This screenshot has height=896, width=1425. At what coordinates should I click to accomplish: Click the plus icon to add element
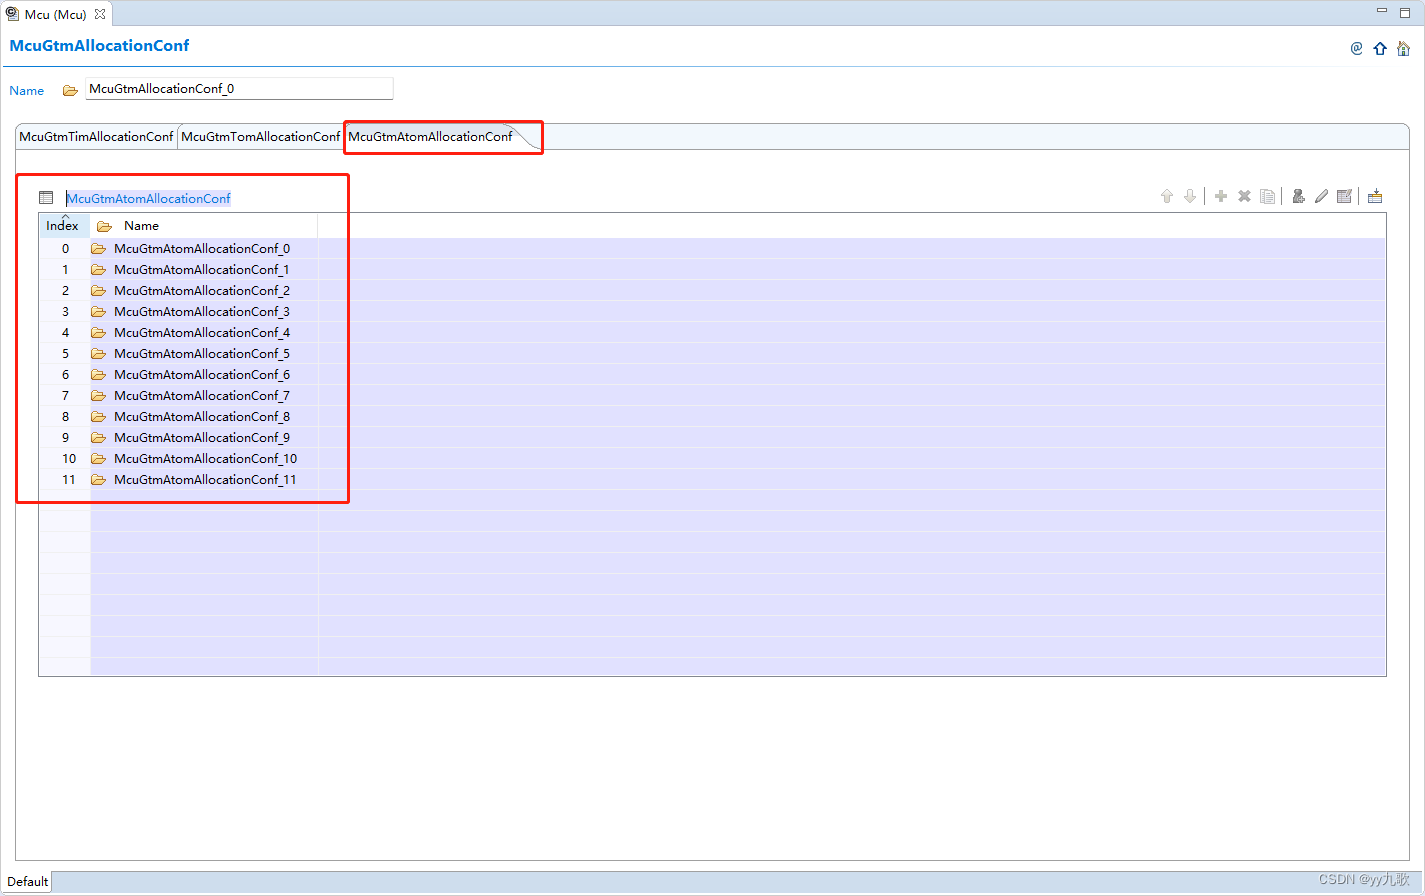click(x=1221, y=196)
